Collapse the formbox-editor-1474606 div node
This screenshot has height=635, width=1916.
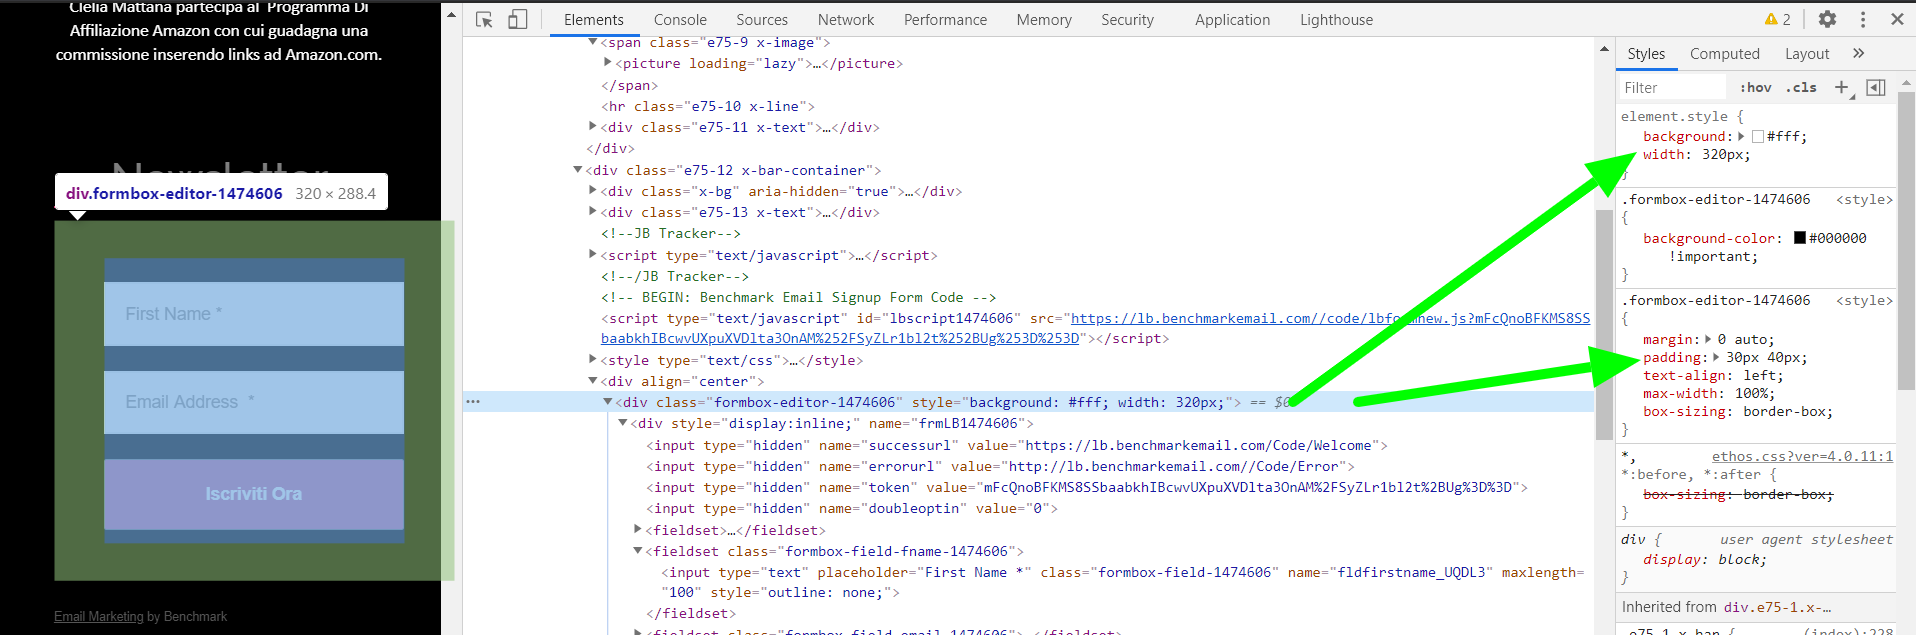click(607, 401)
